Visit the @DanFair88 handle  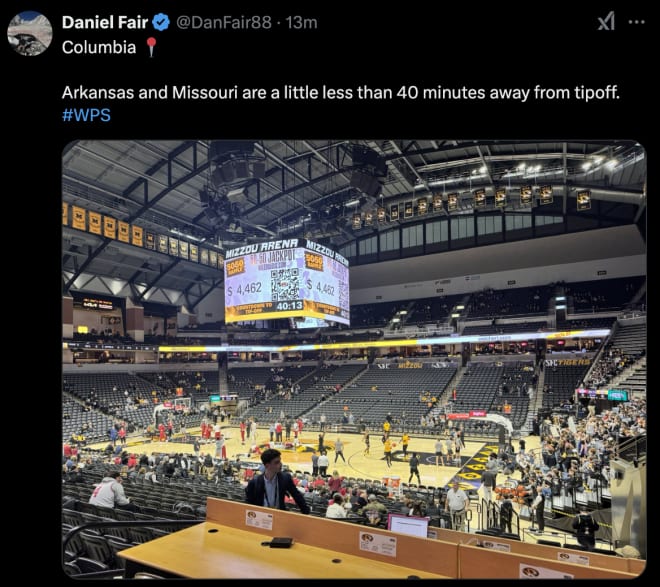pos(224,22)
